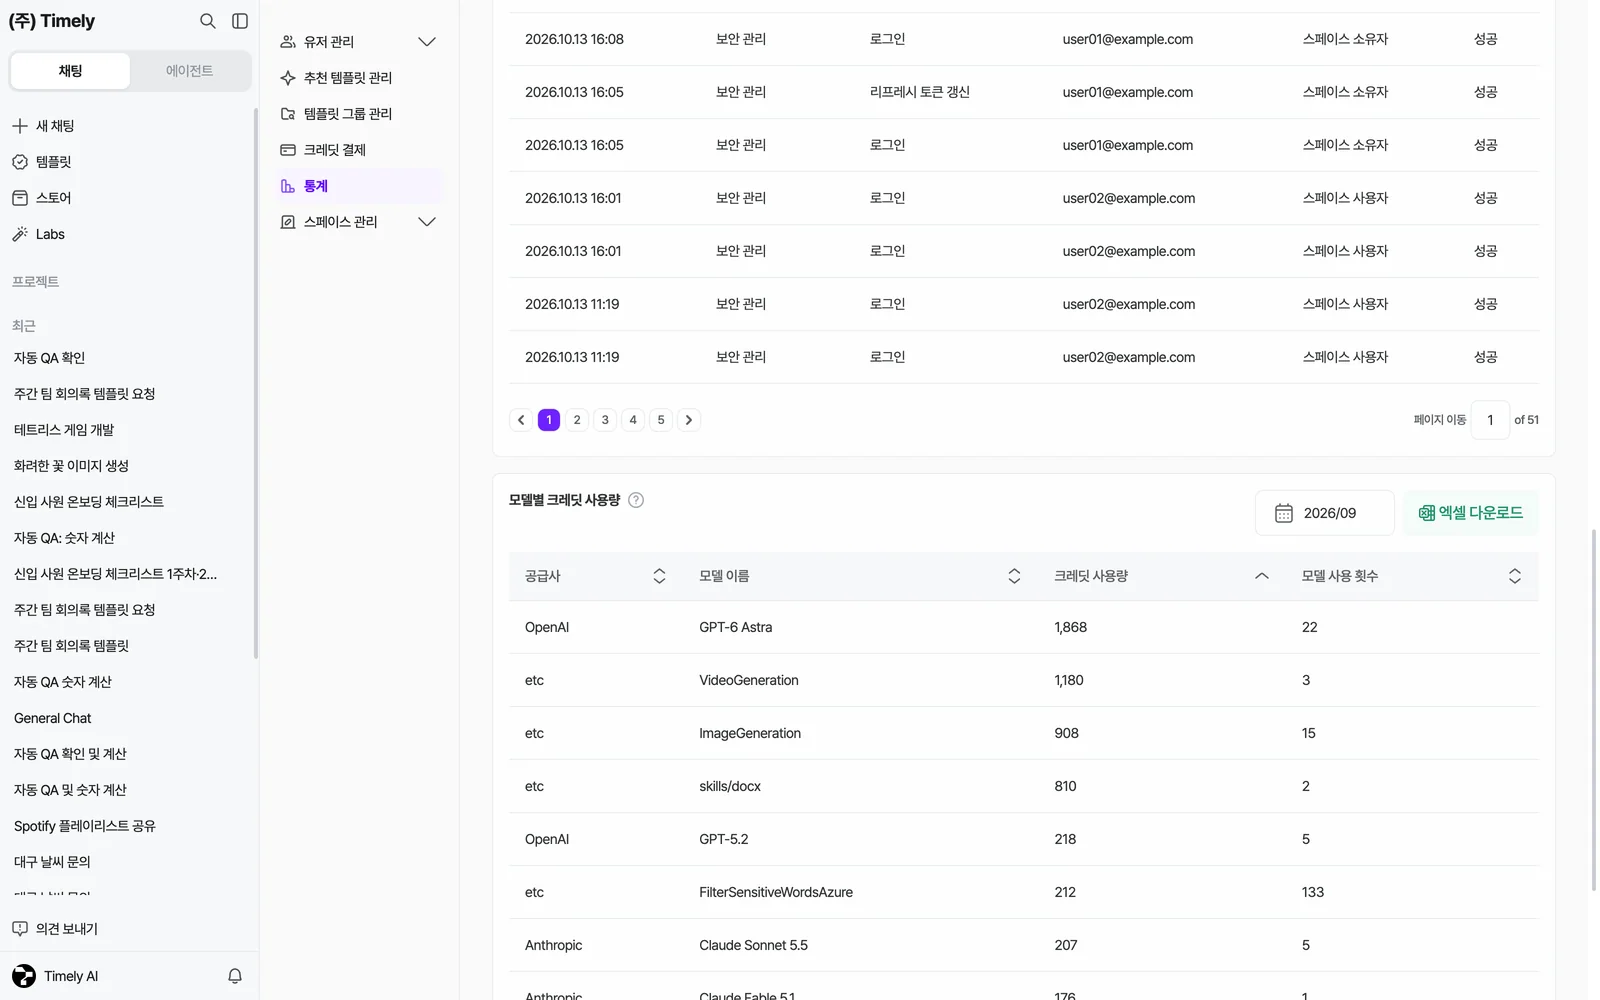Expand the 유저 관리 menu chevron
The width and height of the screenshot is (1600, 1000).
[x=427, y=42]
